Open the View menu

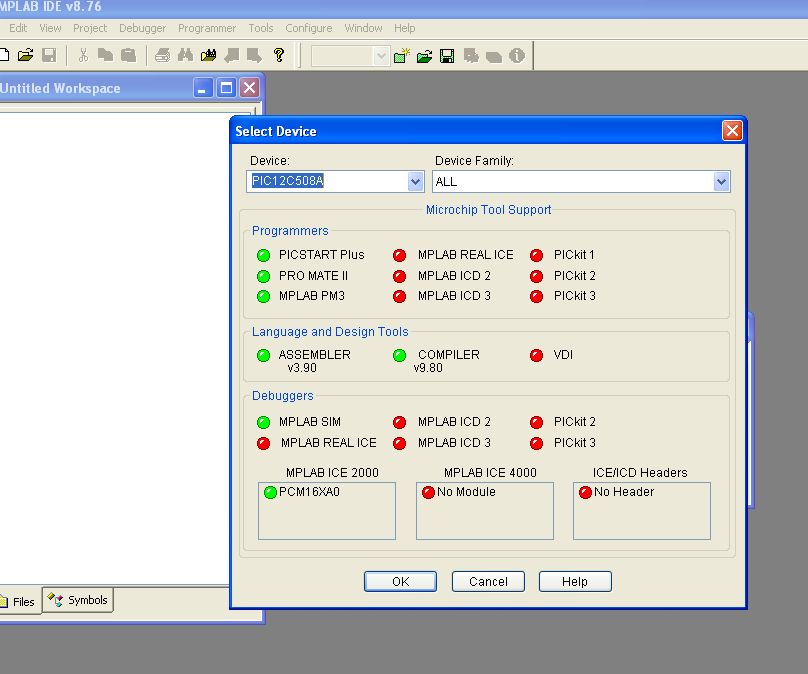(50, 28)
